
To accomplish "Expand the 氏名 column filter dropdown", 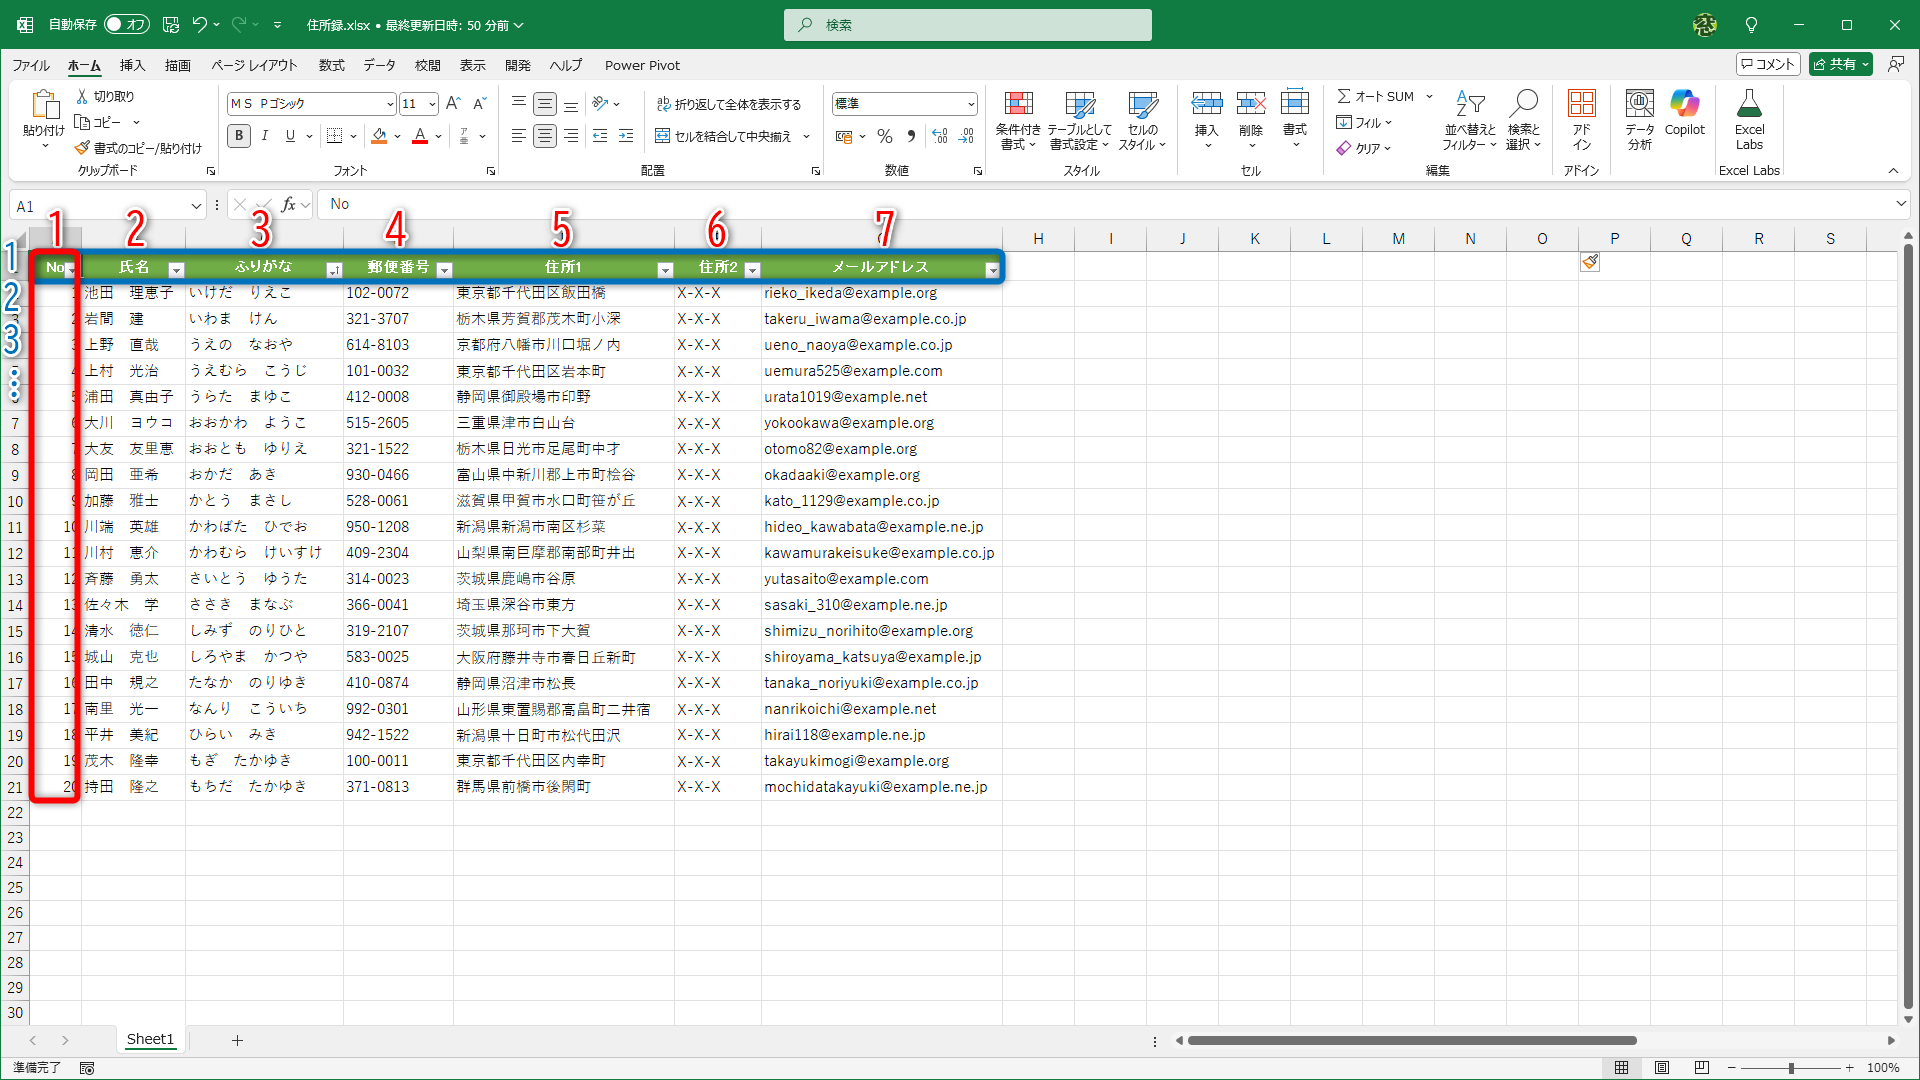I will (x=176, y=269).
